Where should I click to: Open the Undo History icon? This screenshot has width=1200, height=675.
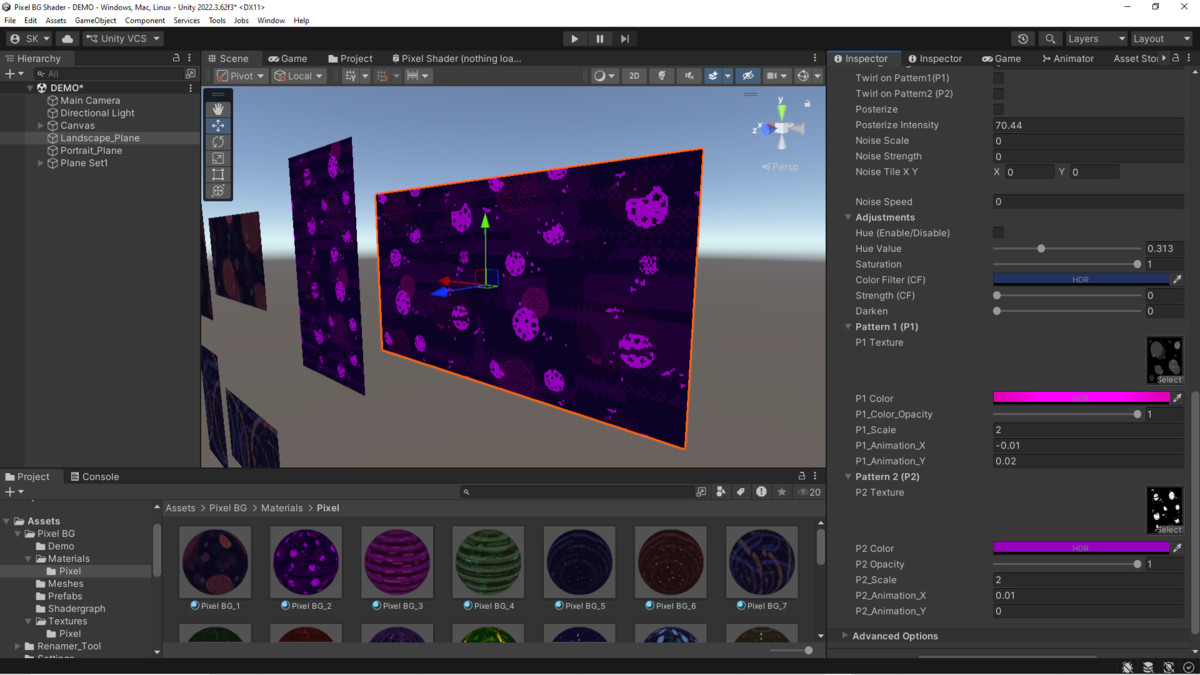[x=1023, y=39]
